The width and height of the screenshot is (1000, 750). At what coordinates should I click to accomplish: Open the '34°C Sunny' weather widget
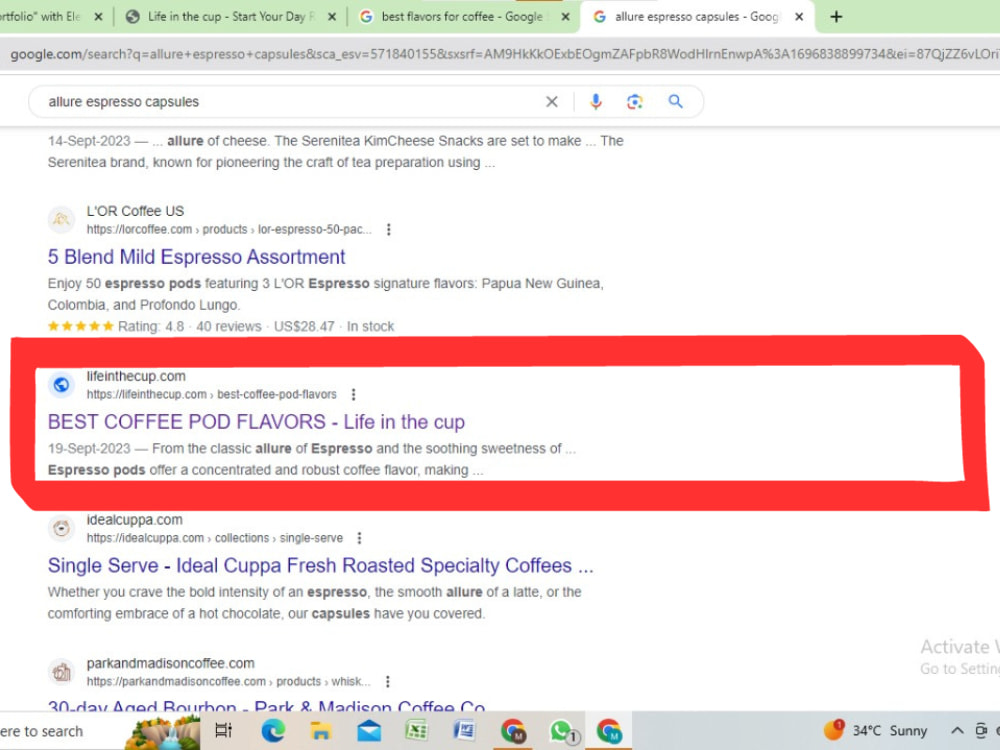875,730
